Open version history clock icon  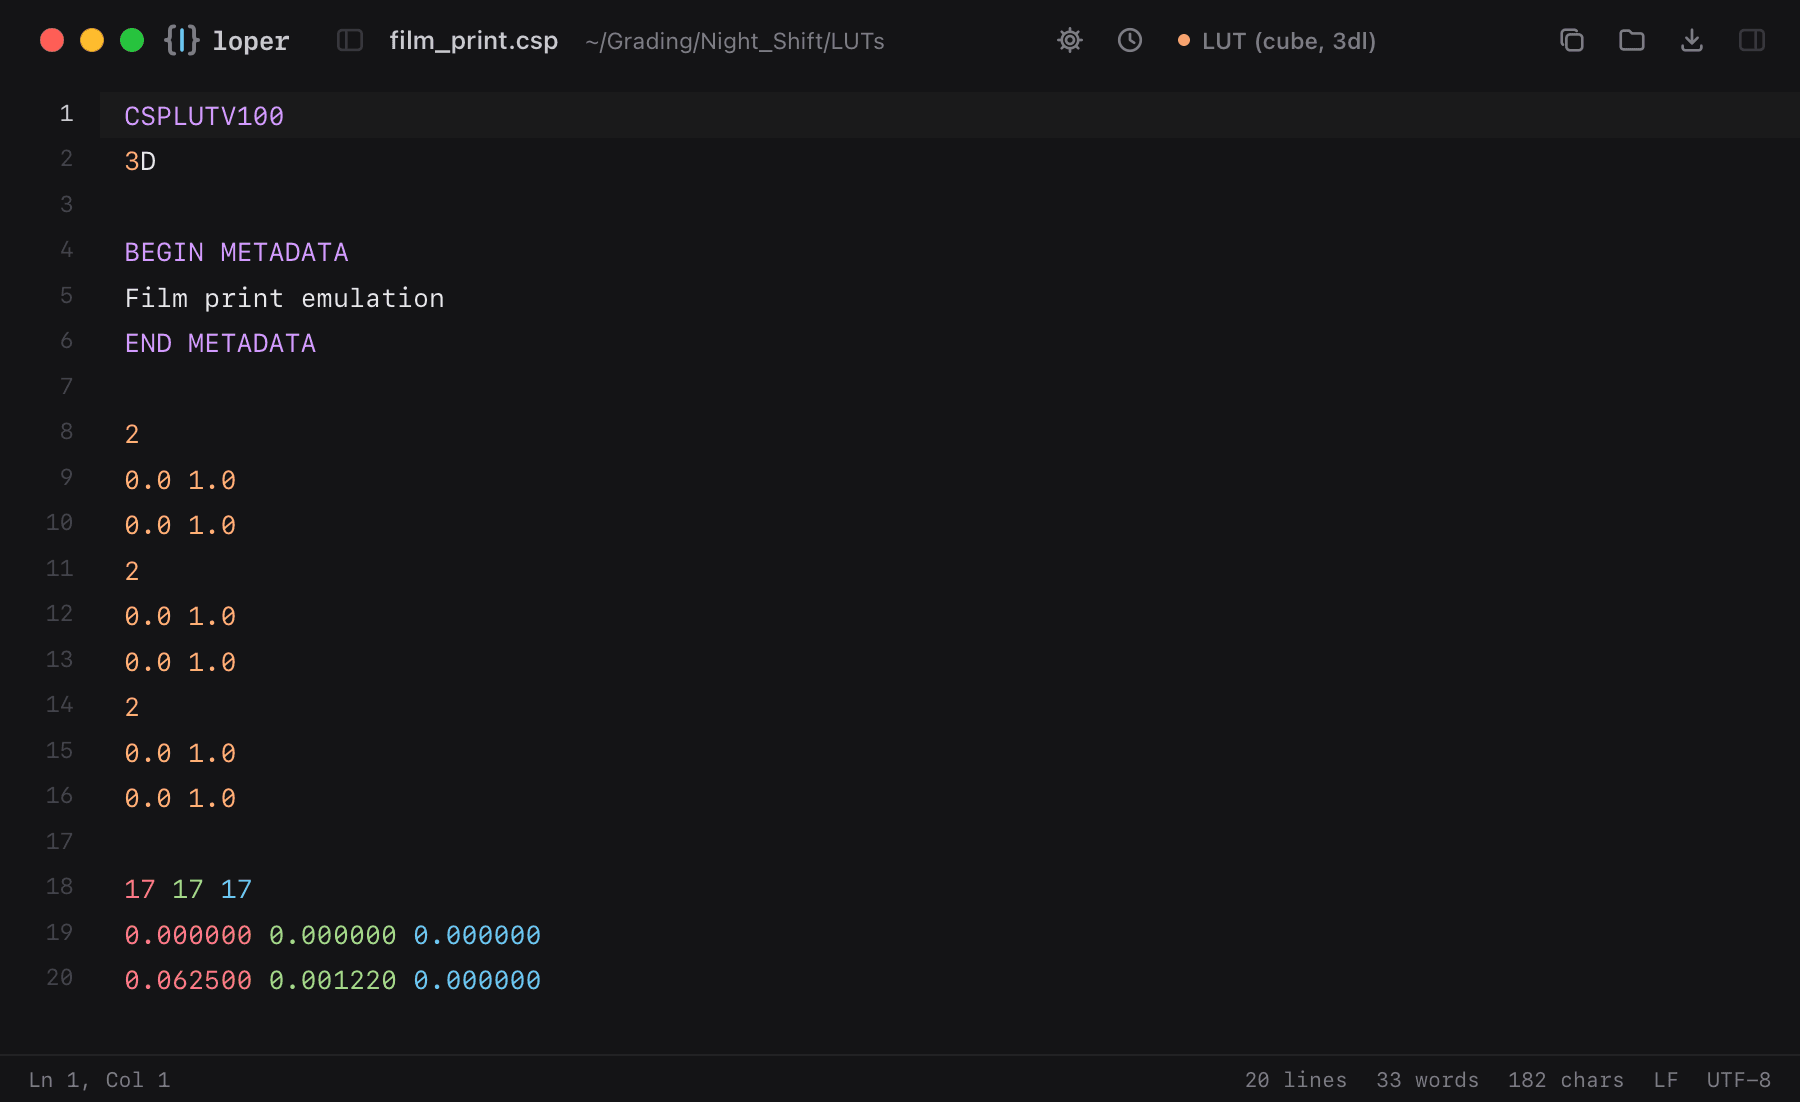click(x=1130, y=40)
